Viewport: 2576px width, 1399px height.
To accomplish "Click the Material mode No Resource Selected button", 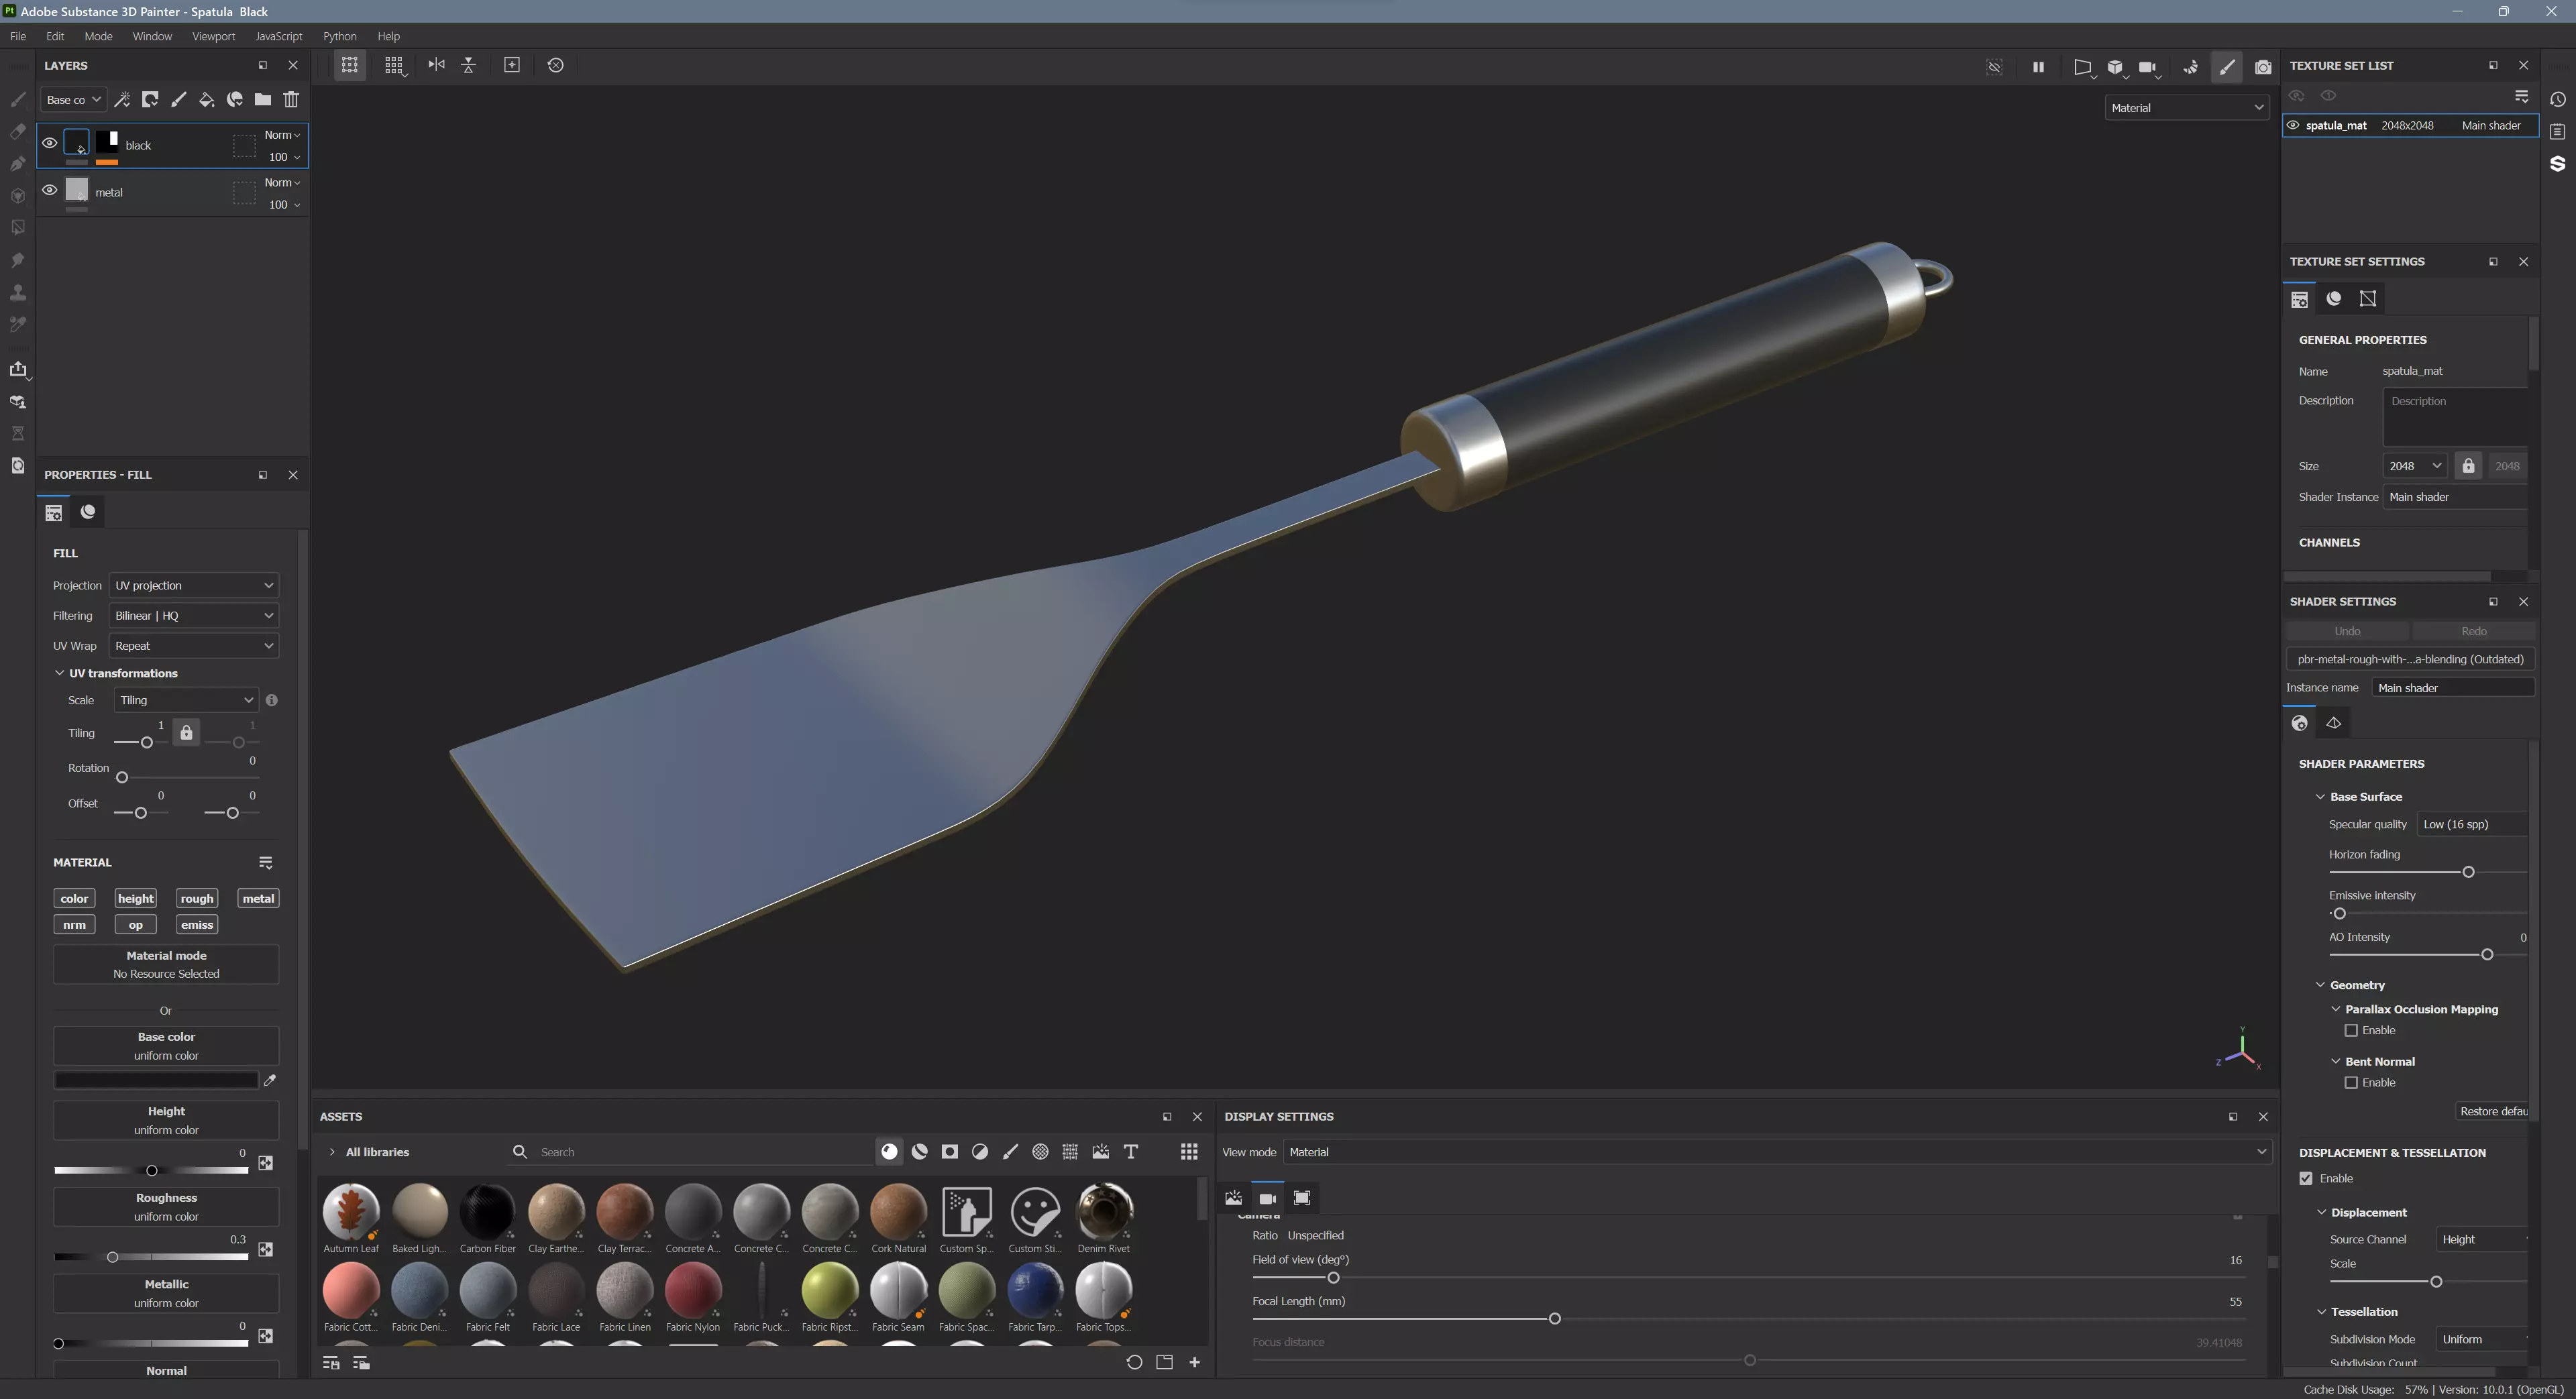I will click(166, 965).
